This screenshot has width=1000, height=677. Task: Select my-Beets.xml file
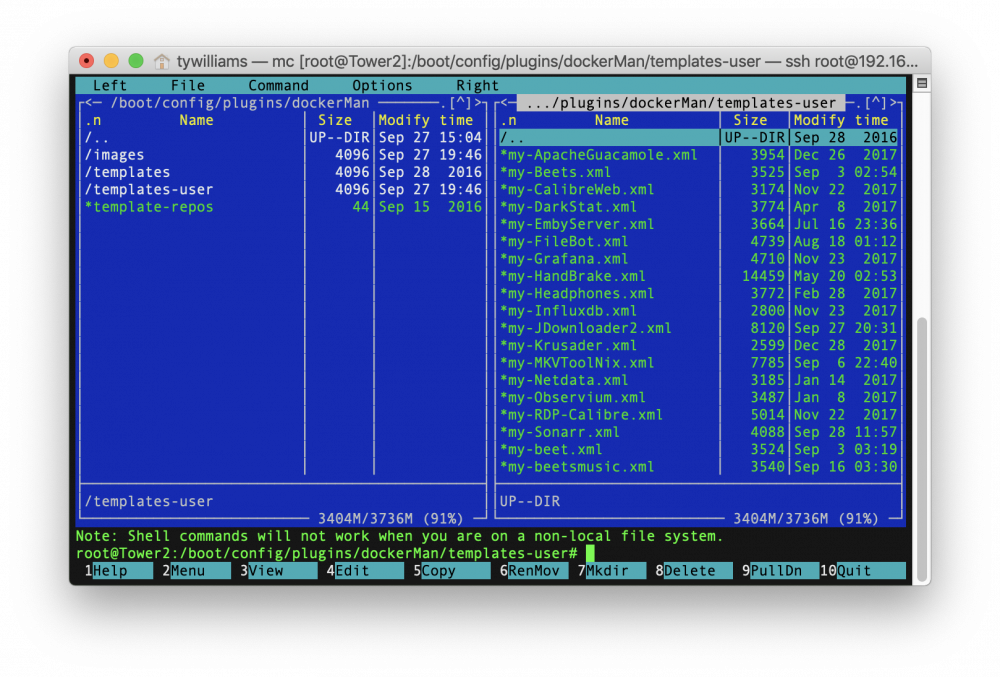[698, 172]
